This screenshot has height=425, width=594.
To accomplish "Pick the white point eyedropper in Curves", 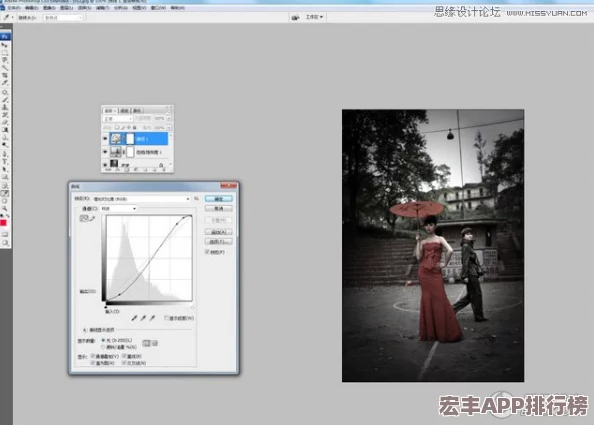I will coord(152,318).
